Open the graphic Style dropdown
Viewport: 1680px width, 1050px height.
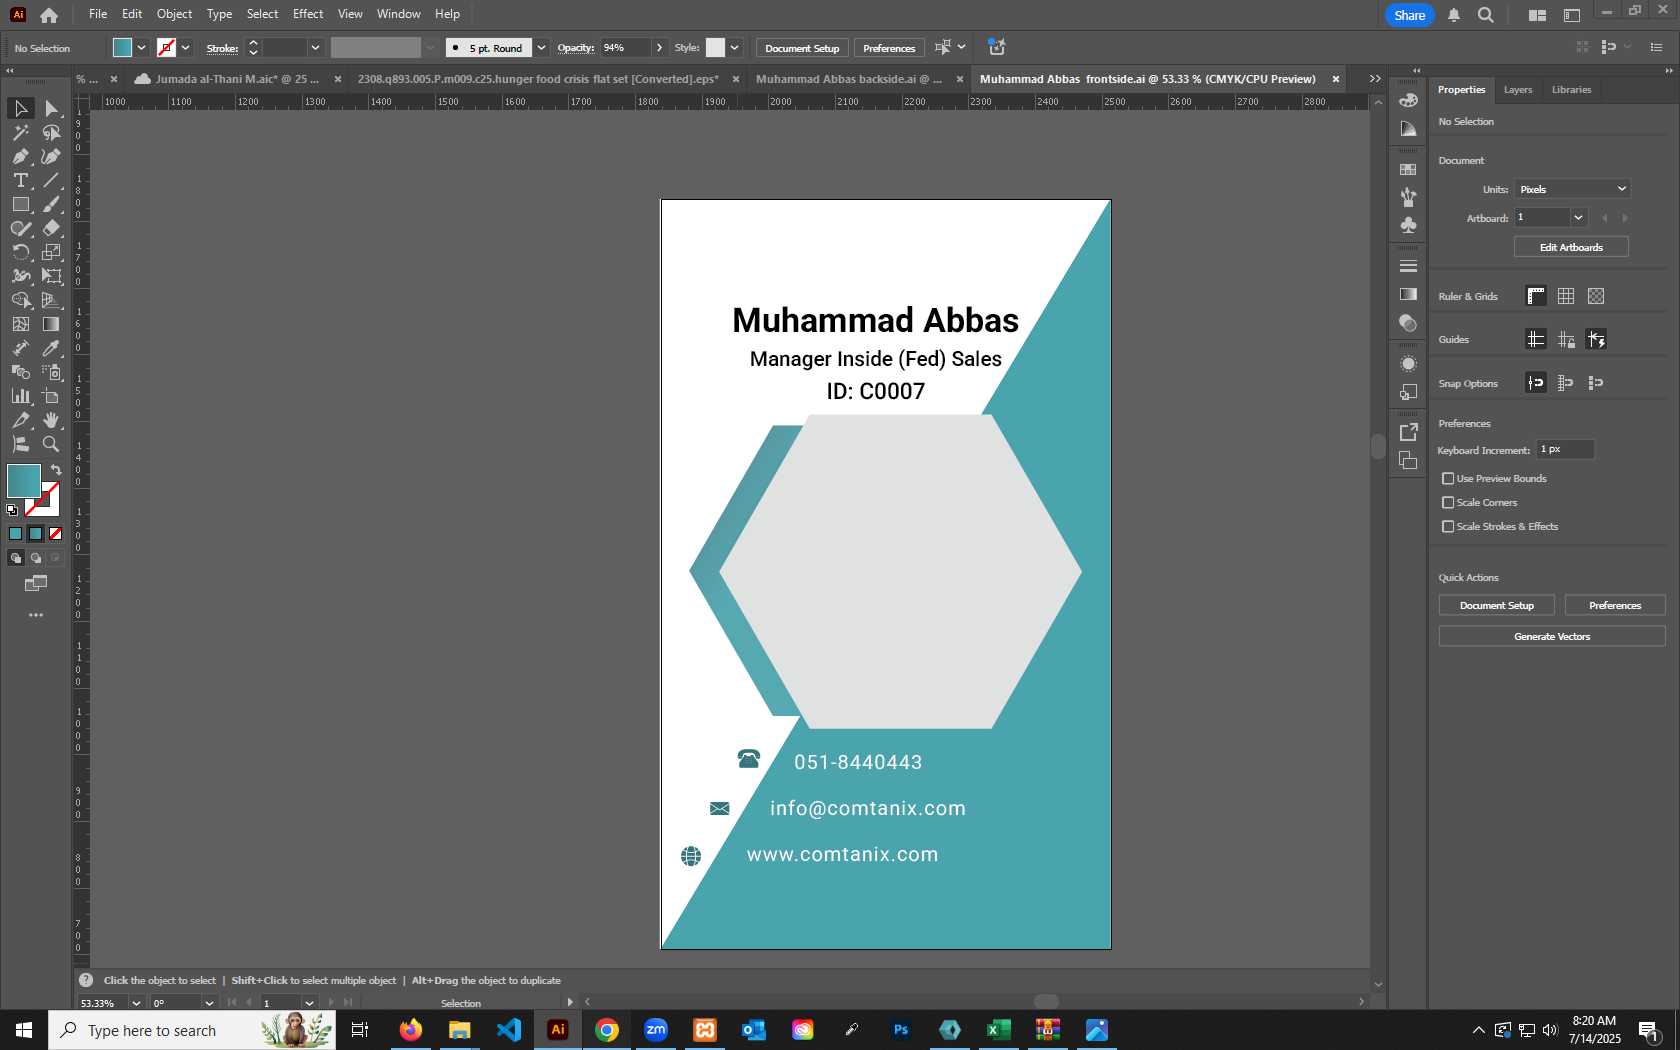tap(734, 48)
